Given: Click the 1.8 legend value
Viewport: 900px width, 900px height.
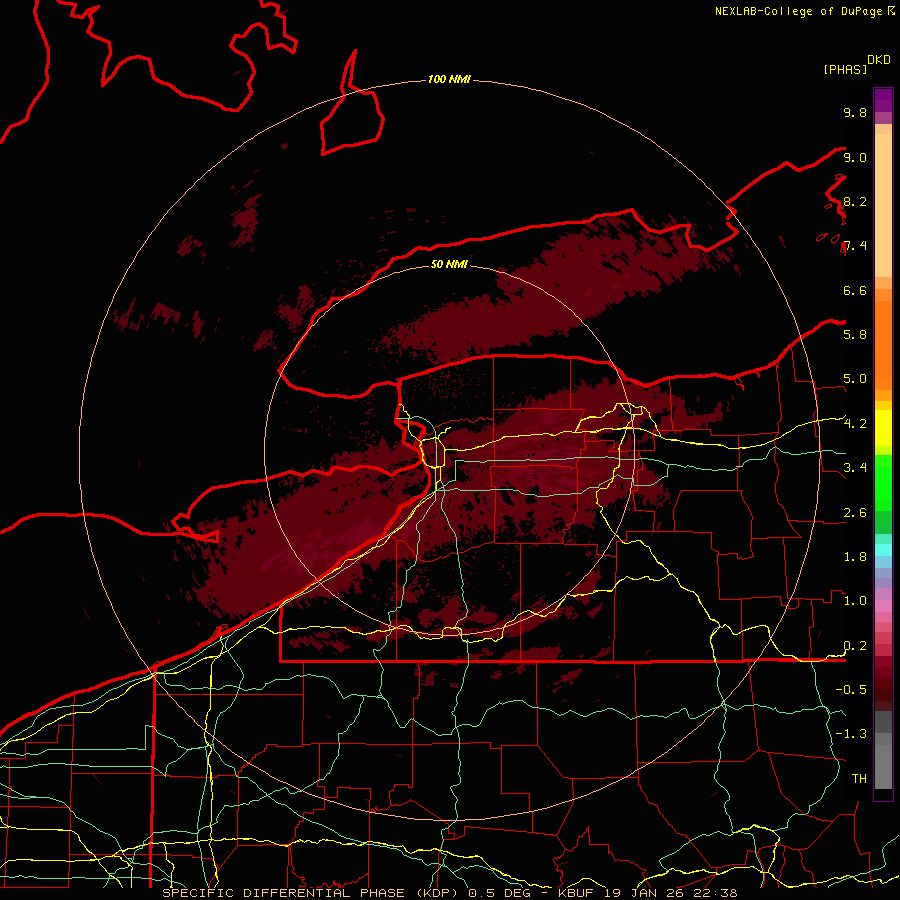Looking at the screenshot, I should (x=855, y=557).
